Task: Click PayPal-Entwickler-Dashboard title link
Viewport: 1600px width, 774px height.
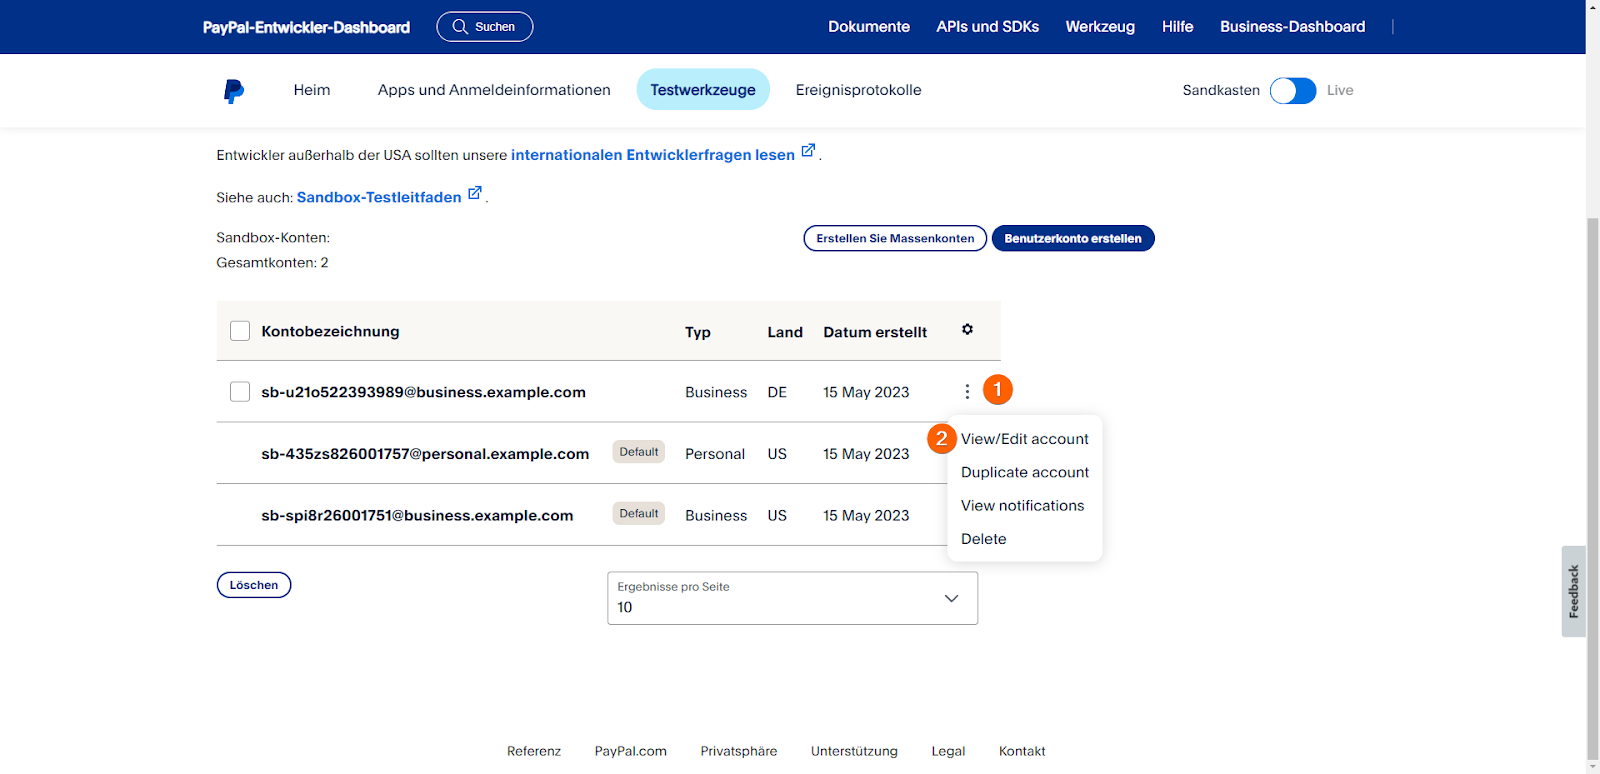Action: click(306, 27)
